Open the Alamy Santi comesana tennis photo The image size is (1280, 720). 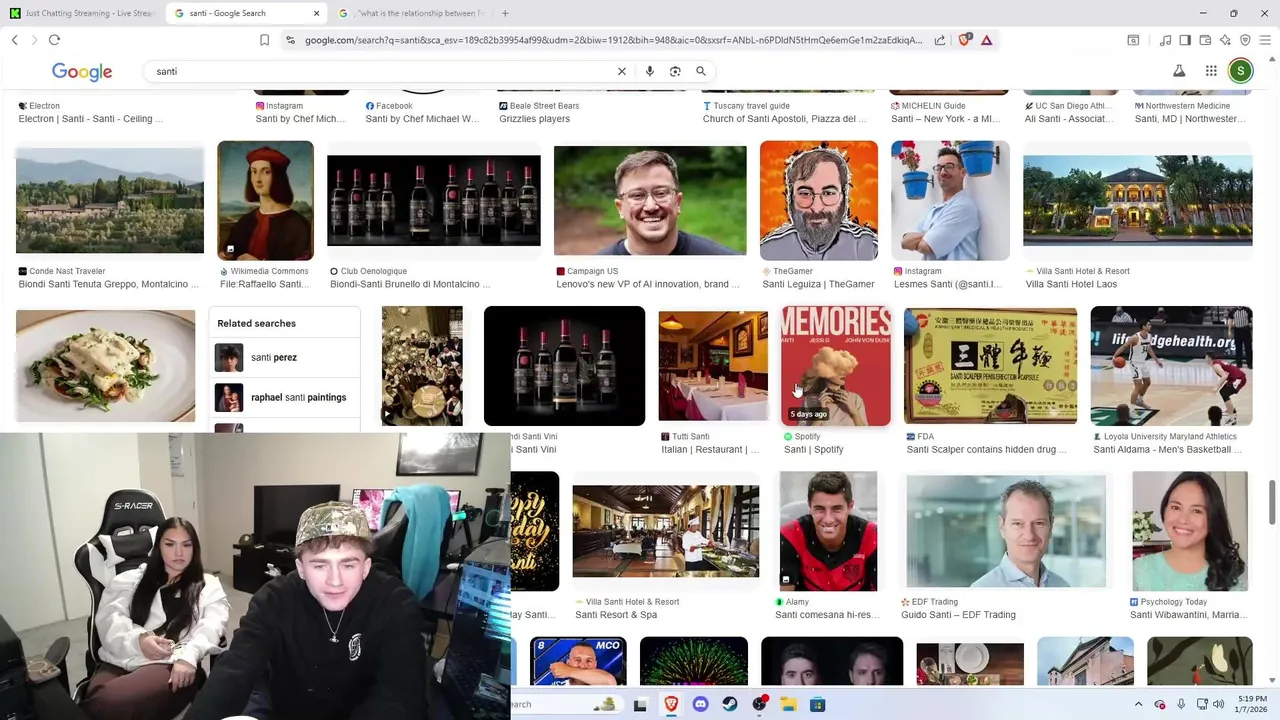pos(828,531)
